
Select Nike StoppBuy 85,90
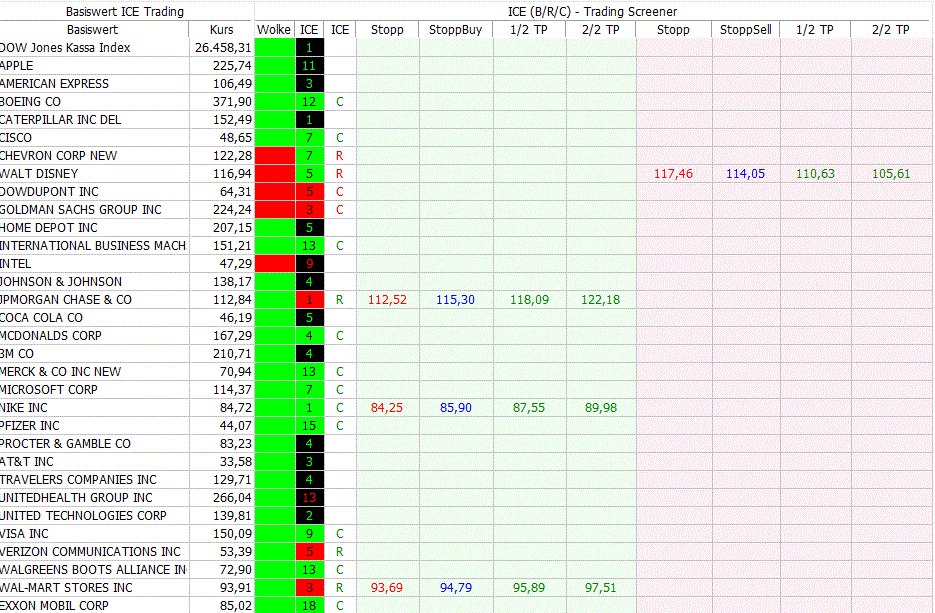tap(456, 408)
